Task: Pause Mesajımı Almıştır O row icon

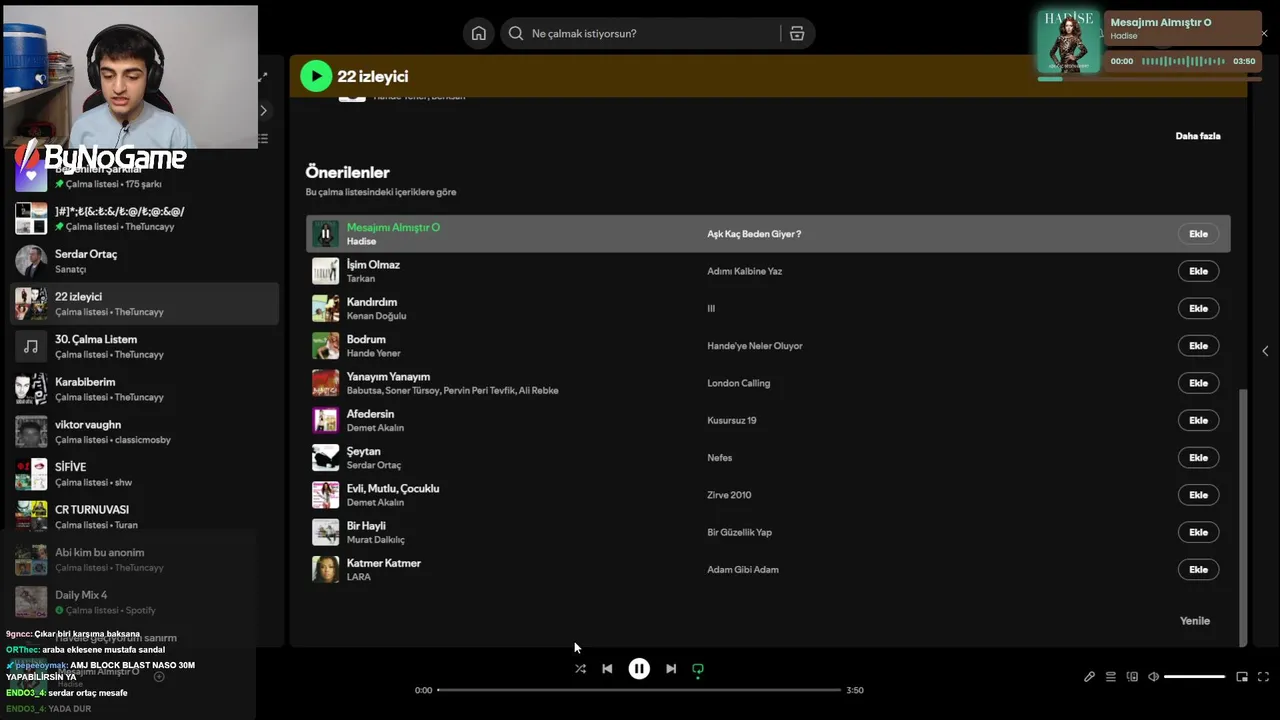Action: 325,234
